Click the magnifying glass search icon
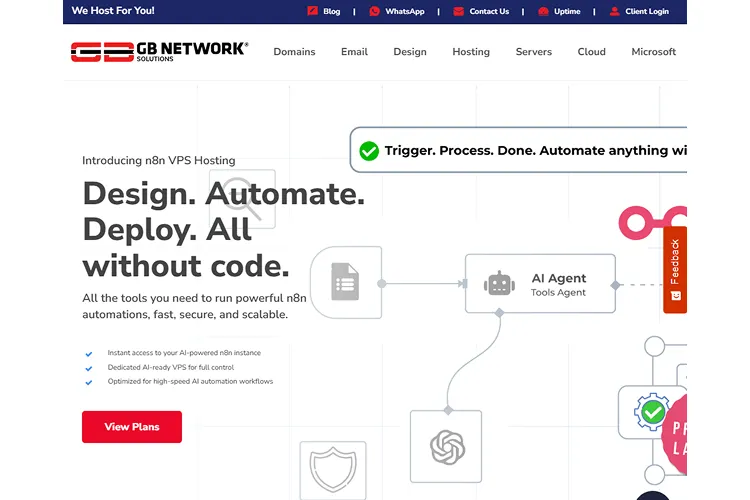This screenshot has height=500, width=750. tap(243, 199)
